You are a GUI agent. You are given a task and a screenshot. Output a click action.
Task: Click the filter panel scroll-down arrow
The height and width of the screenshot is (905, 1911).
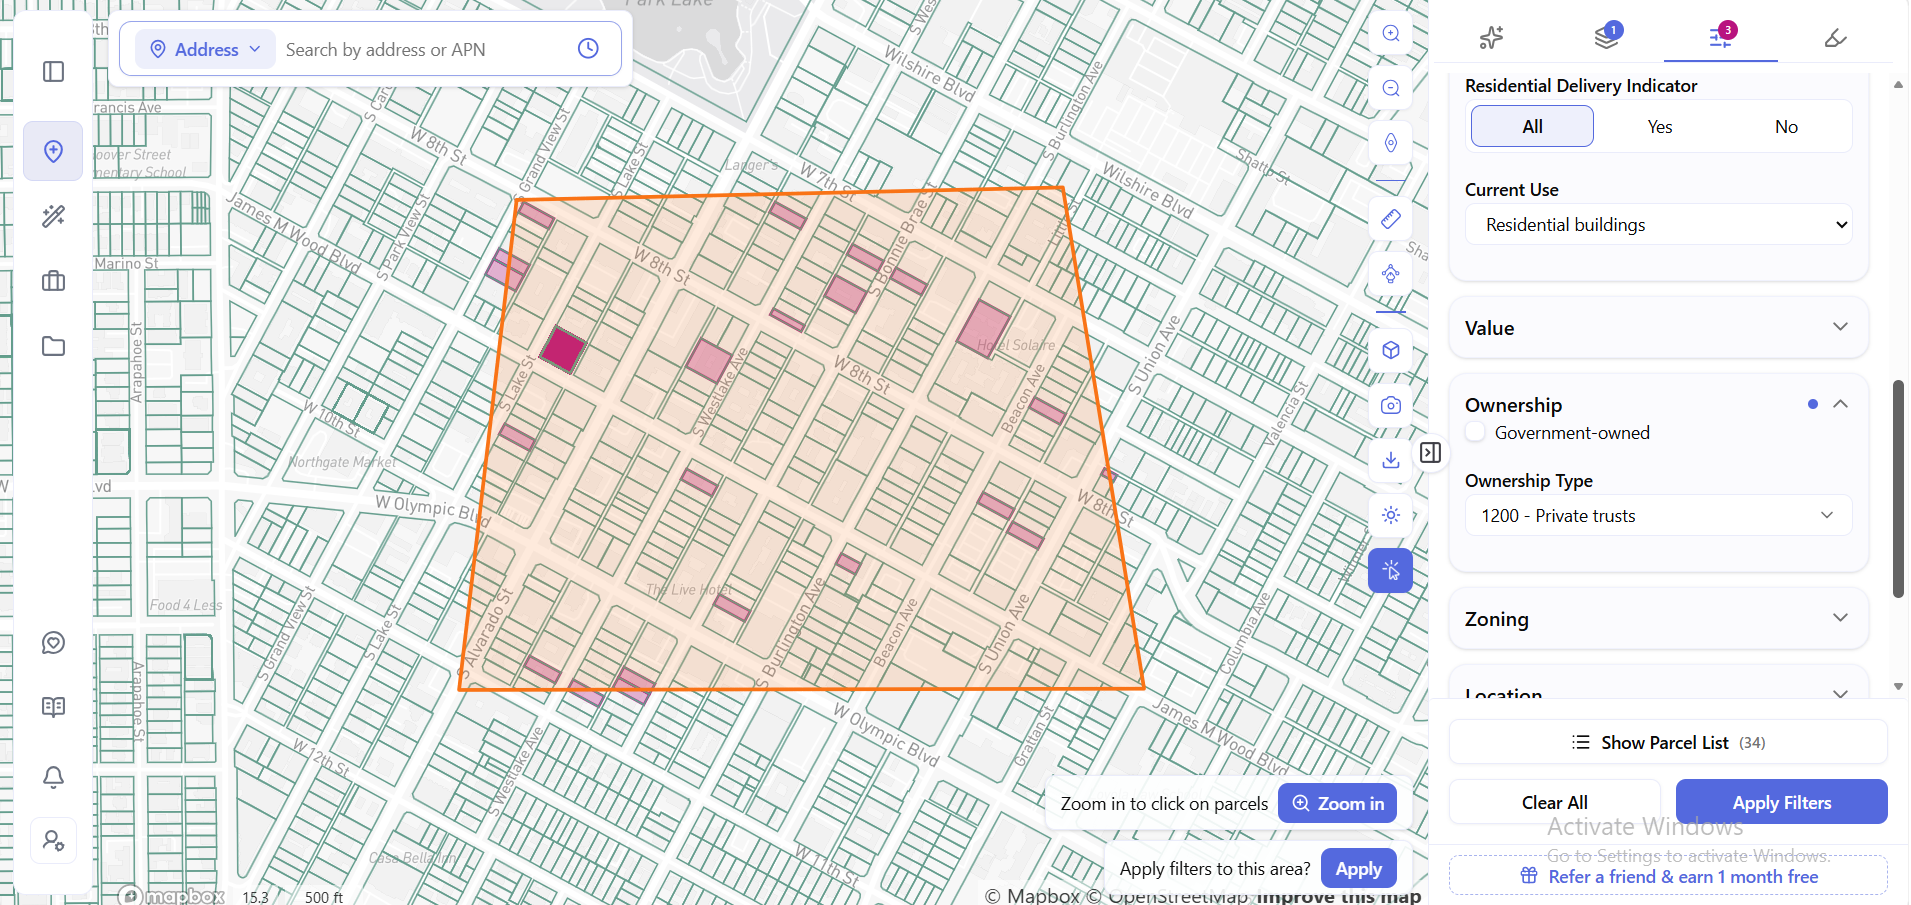coord(1898,687)
